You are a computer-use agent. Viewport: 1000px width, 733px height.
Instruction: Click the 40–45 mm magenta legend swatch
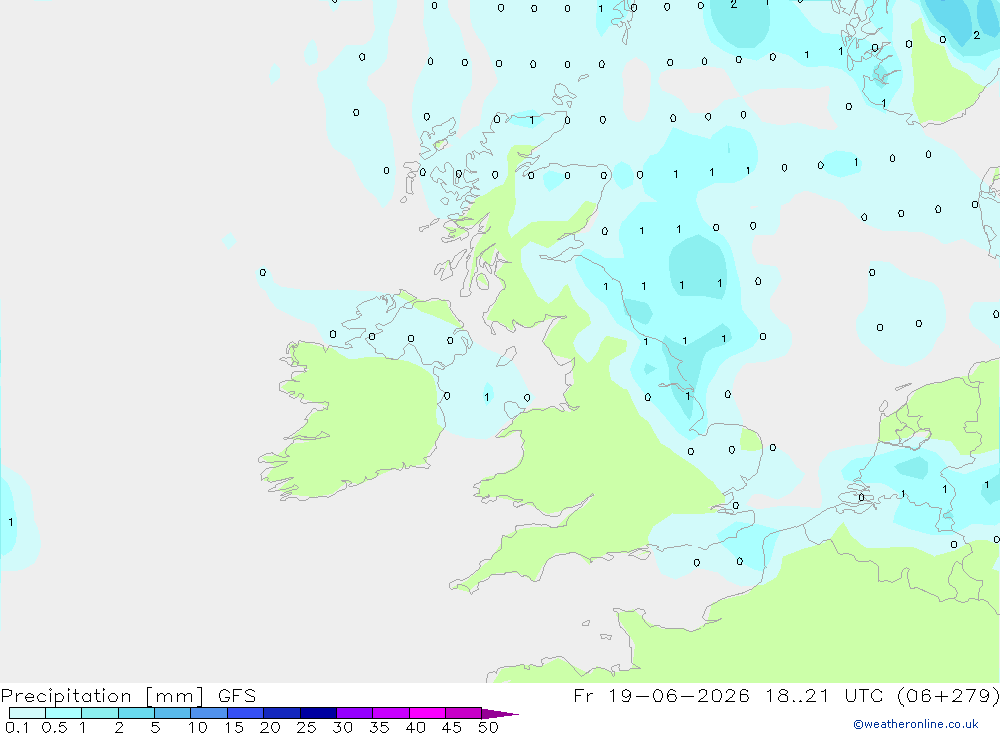click(427, 713)
